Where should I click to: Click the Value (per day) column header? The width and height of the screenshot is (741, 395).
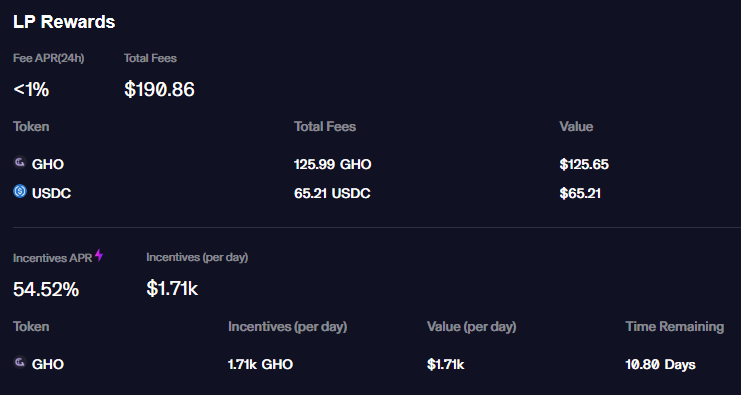(472, 327)
